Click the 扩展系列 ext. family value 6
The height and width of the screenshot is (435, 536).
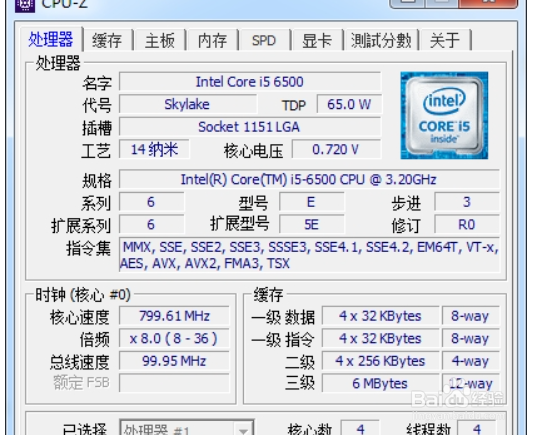[151, 225]
